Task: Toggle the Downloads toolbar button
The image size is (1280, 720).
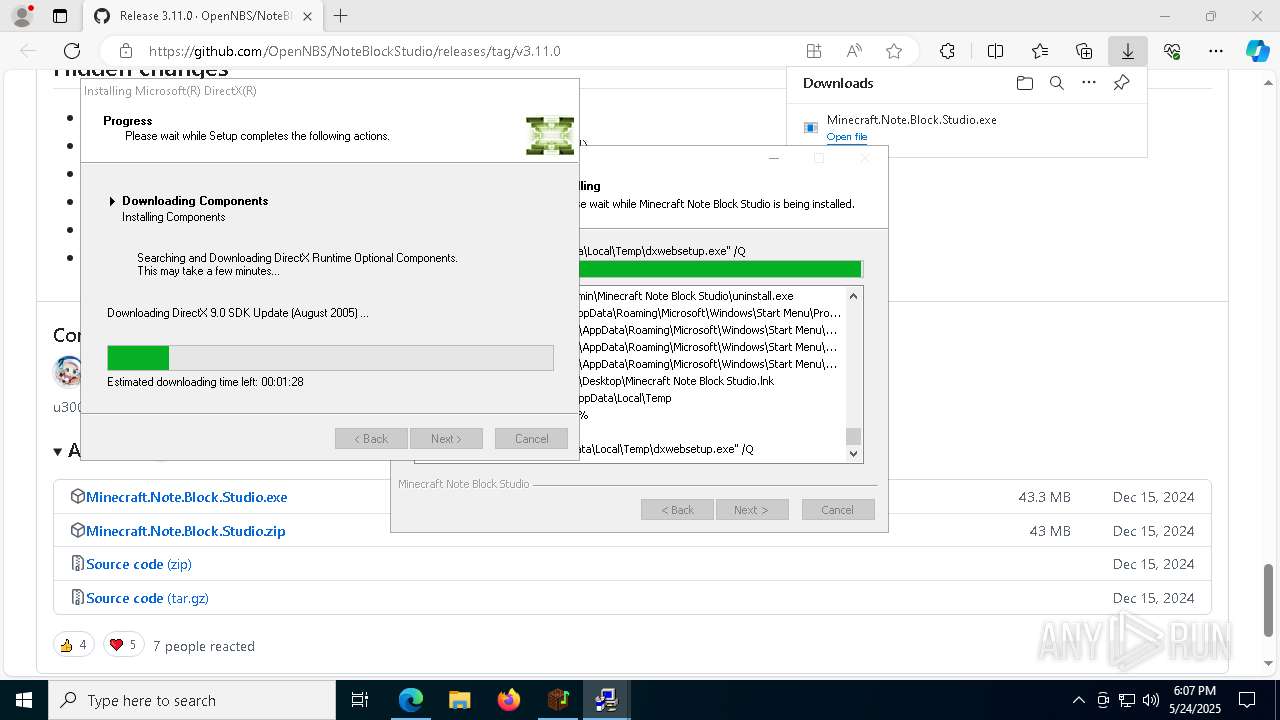Action: (1128, 51)
